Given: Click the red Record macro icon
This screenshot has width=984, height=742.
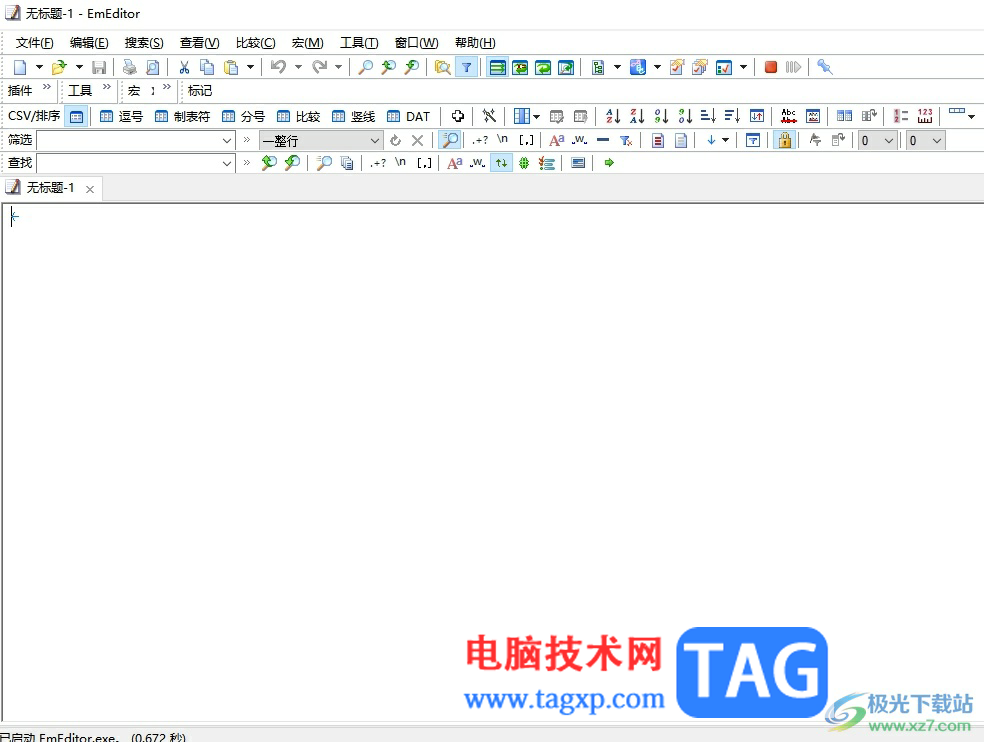Looking at the screenshot, I should (x=771, y=67).
